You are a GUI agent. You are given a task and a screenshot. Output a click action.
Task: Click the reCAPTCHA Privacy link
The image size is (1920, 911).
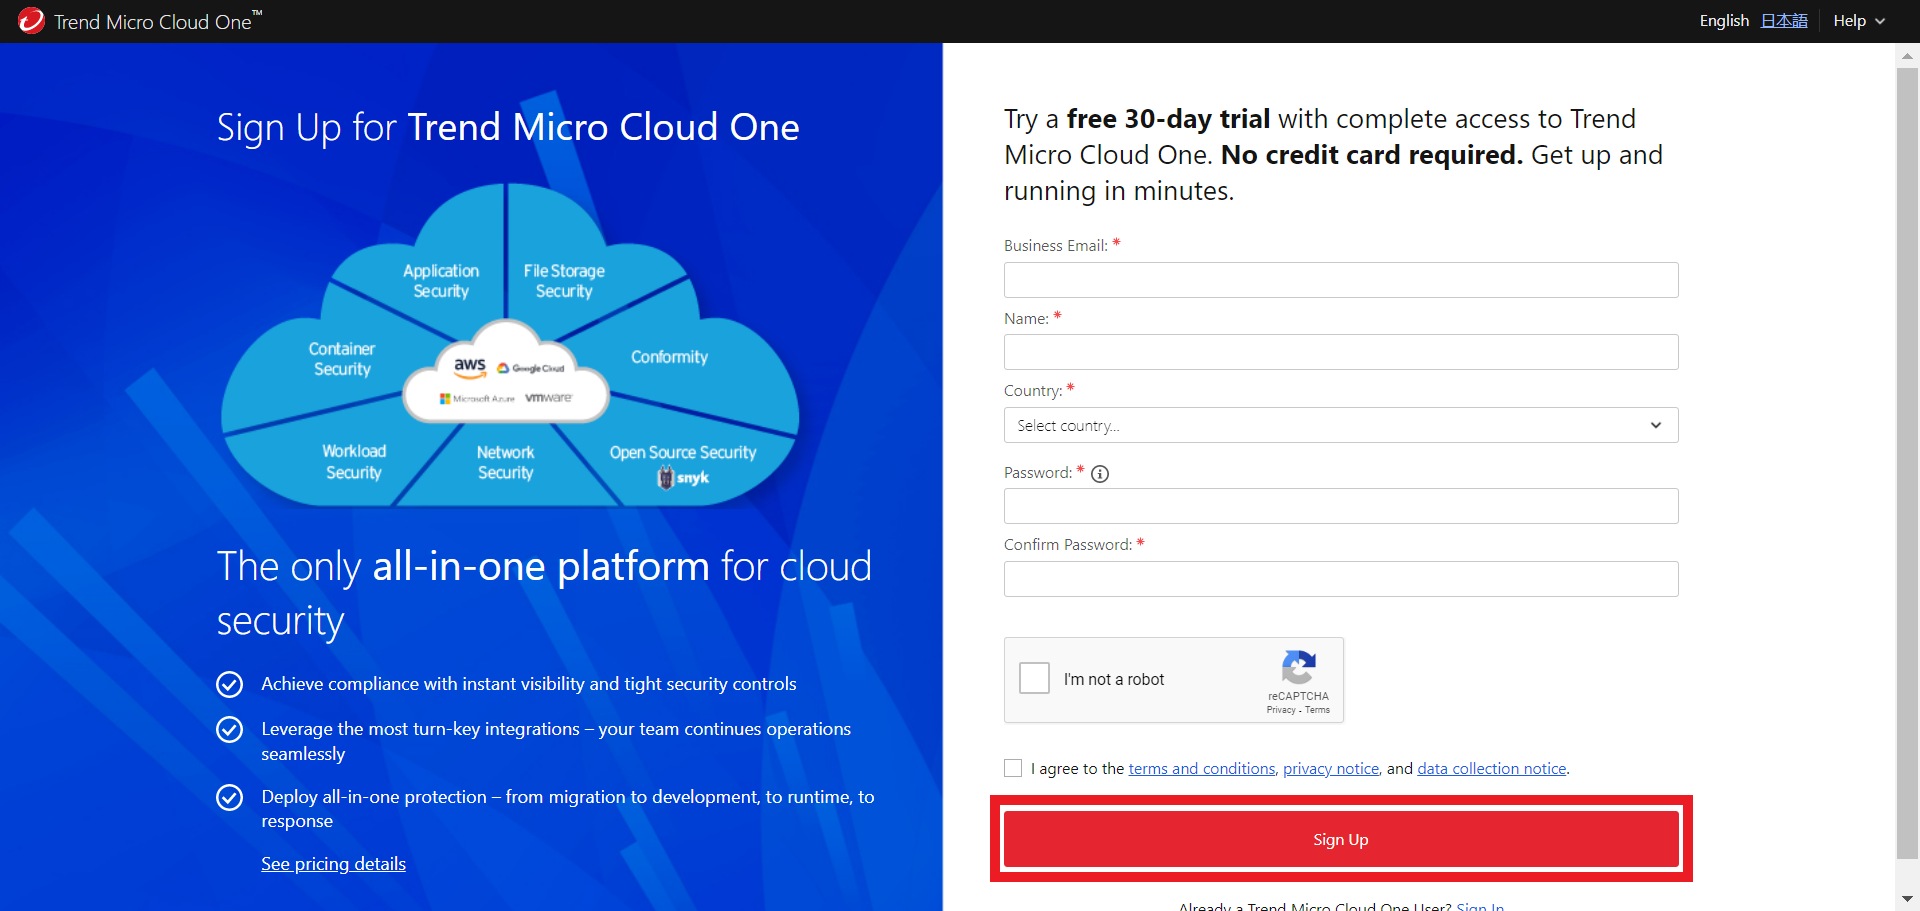tap(1280, 710)
